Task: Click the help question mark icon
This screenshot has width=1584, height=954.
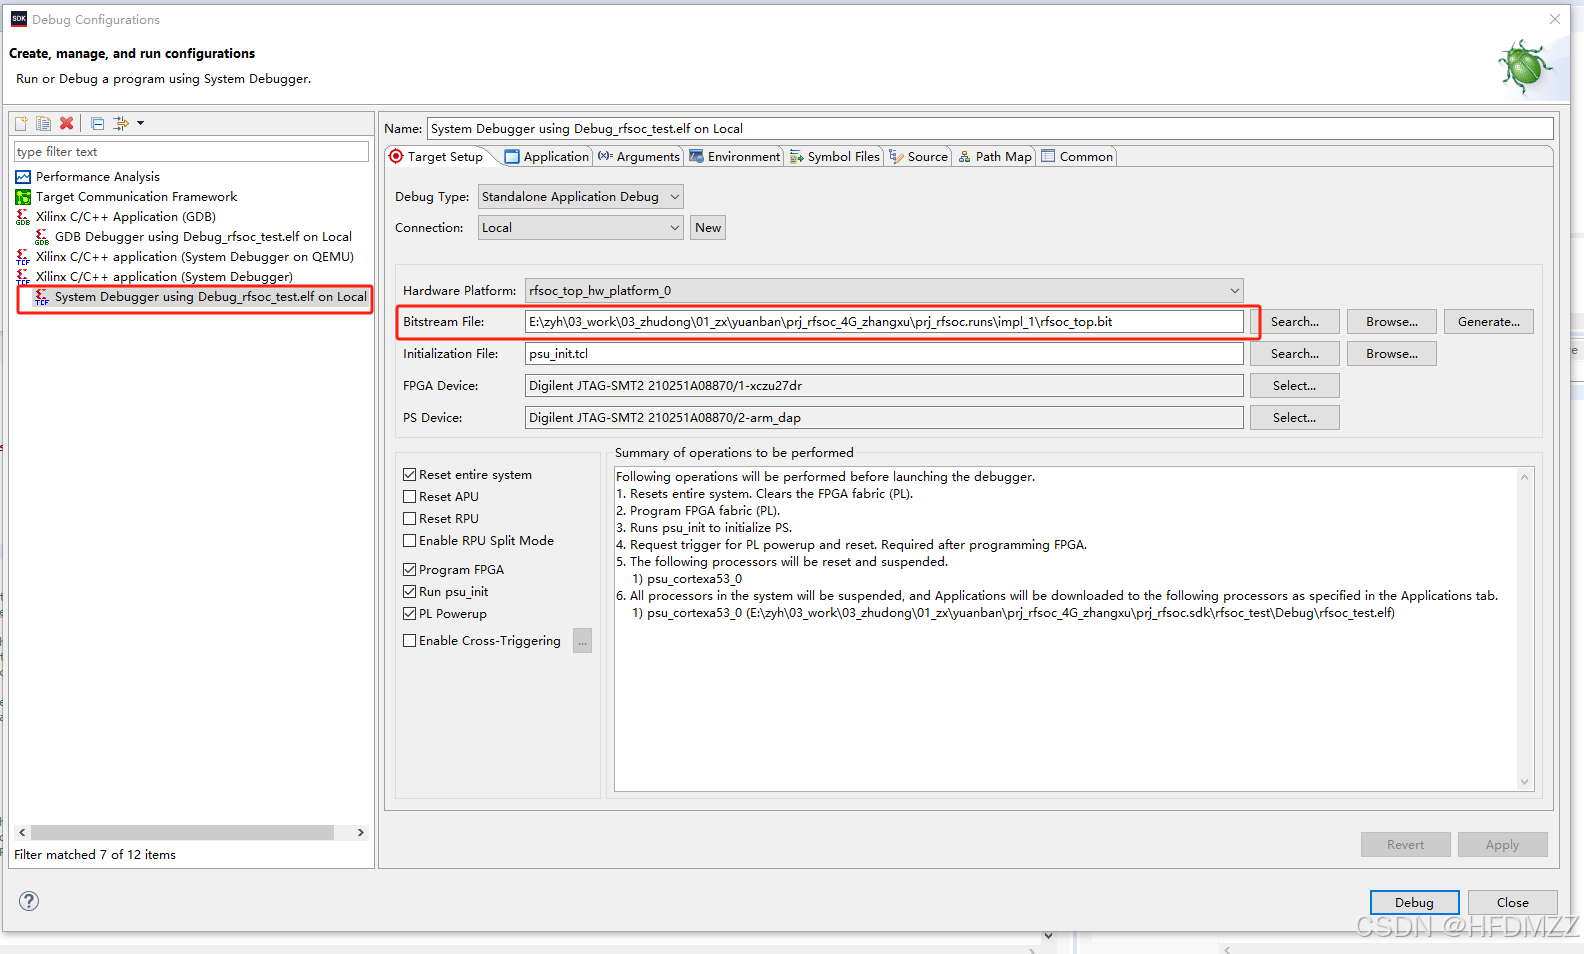Action: point(29,901)
